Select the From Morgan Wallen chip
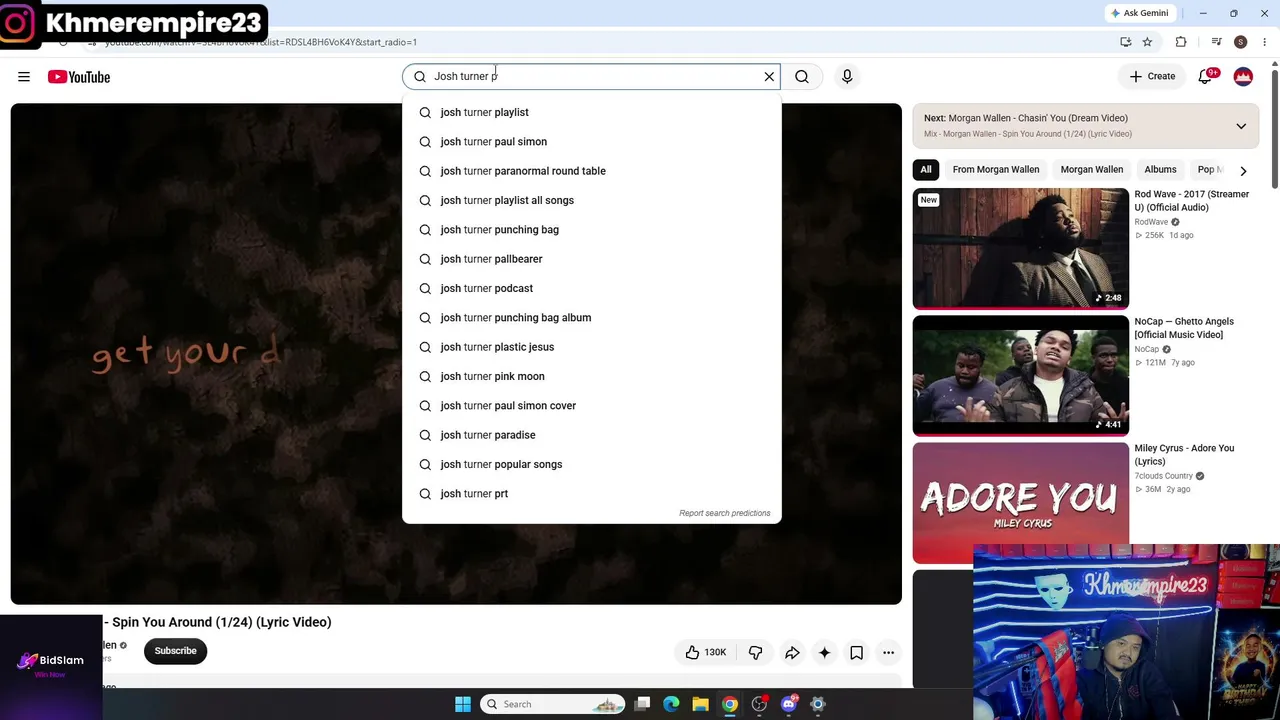The image size is (1280, 720). point(996,170)
